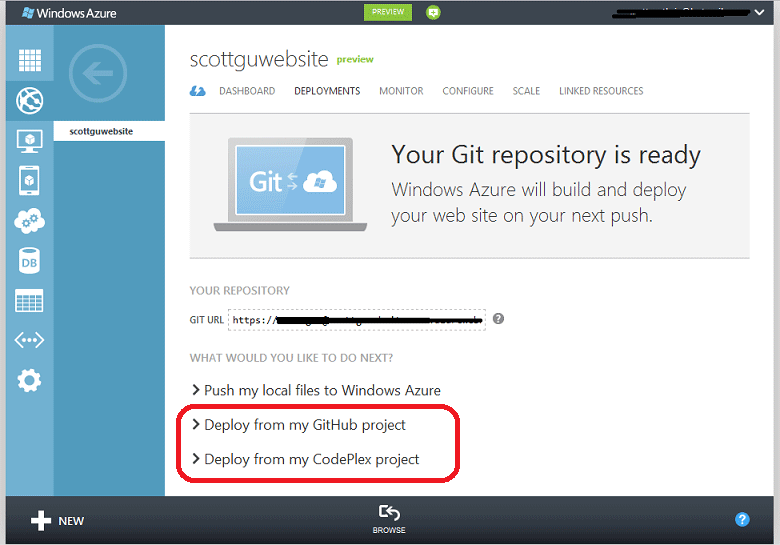Screen dimensions: 780x545
Task: Click the green preview label beside title
Action: (355, 60)
